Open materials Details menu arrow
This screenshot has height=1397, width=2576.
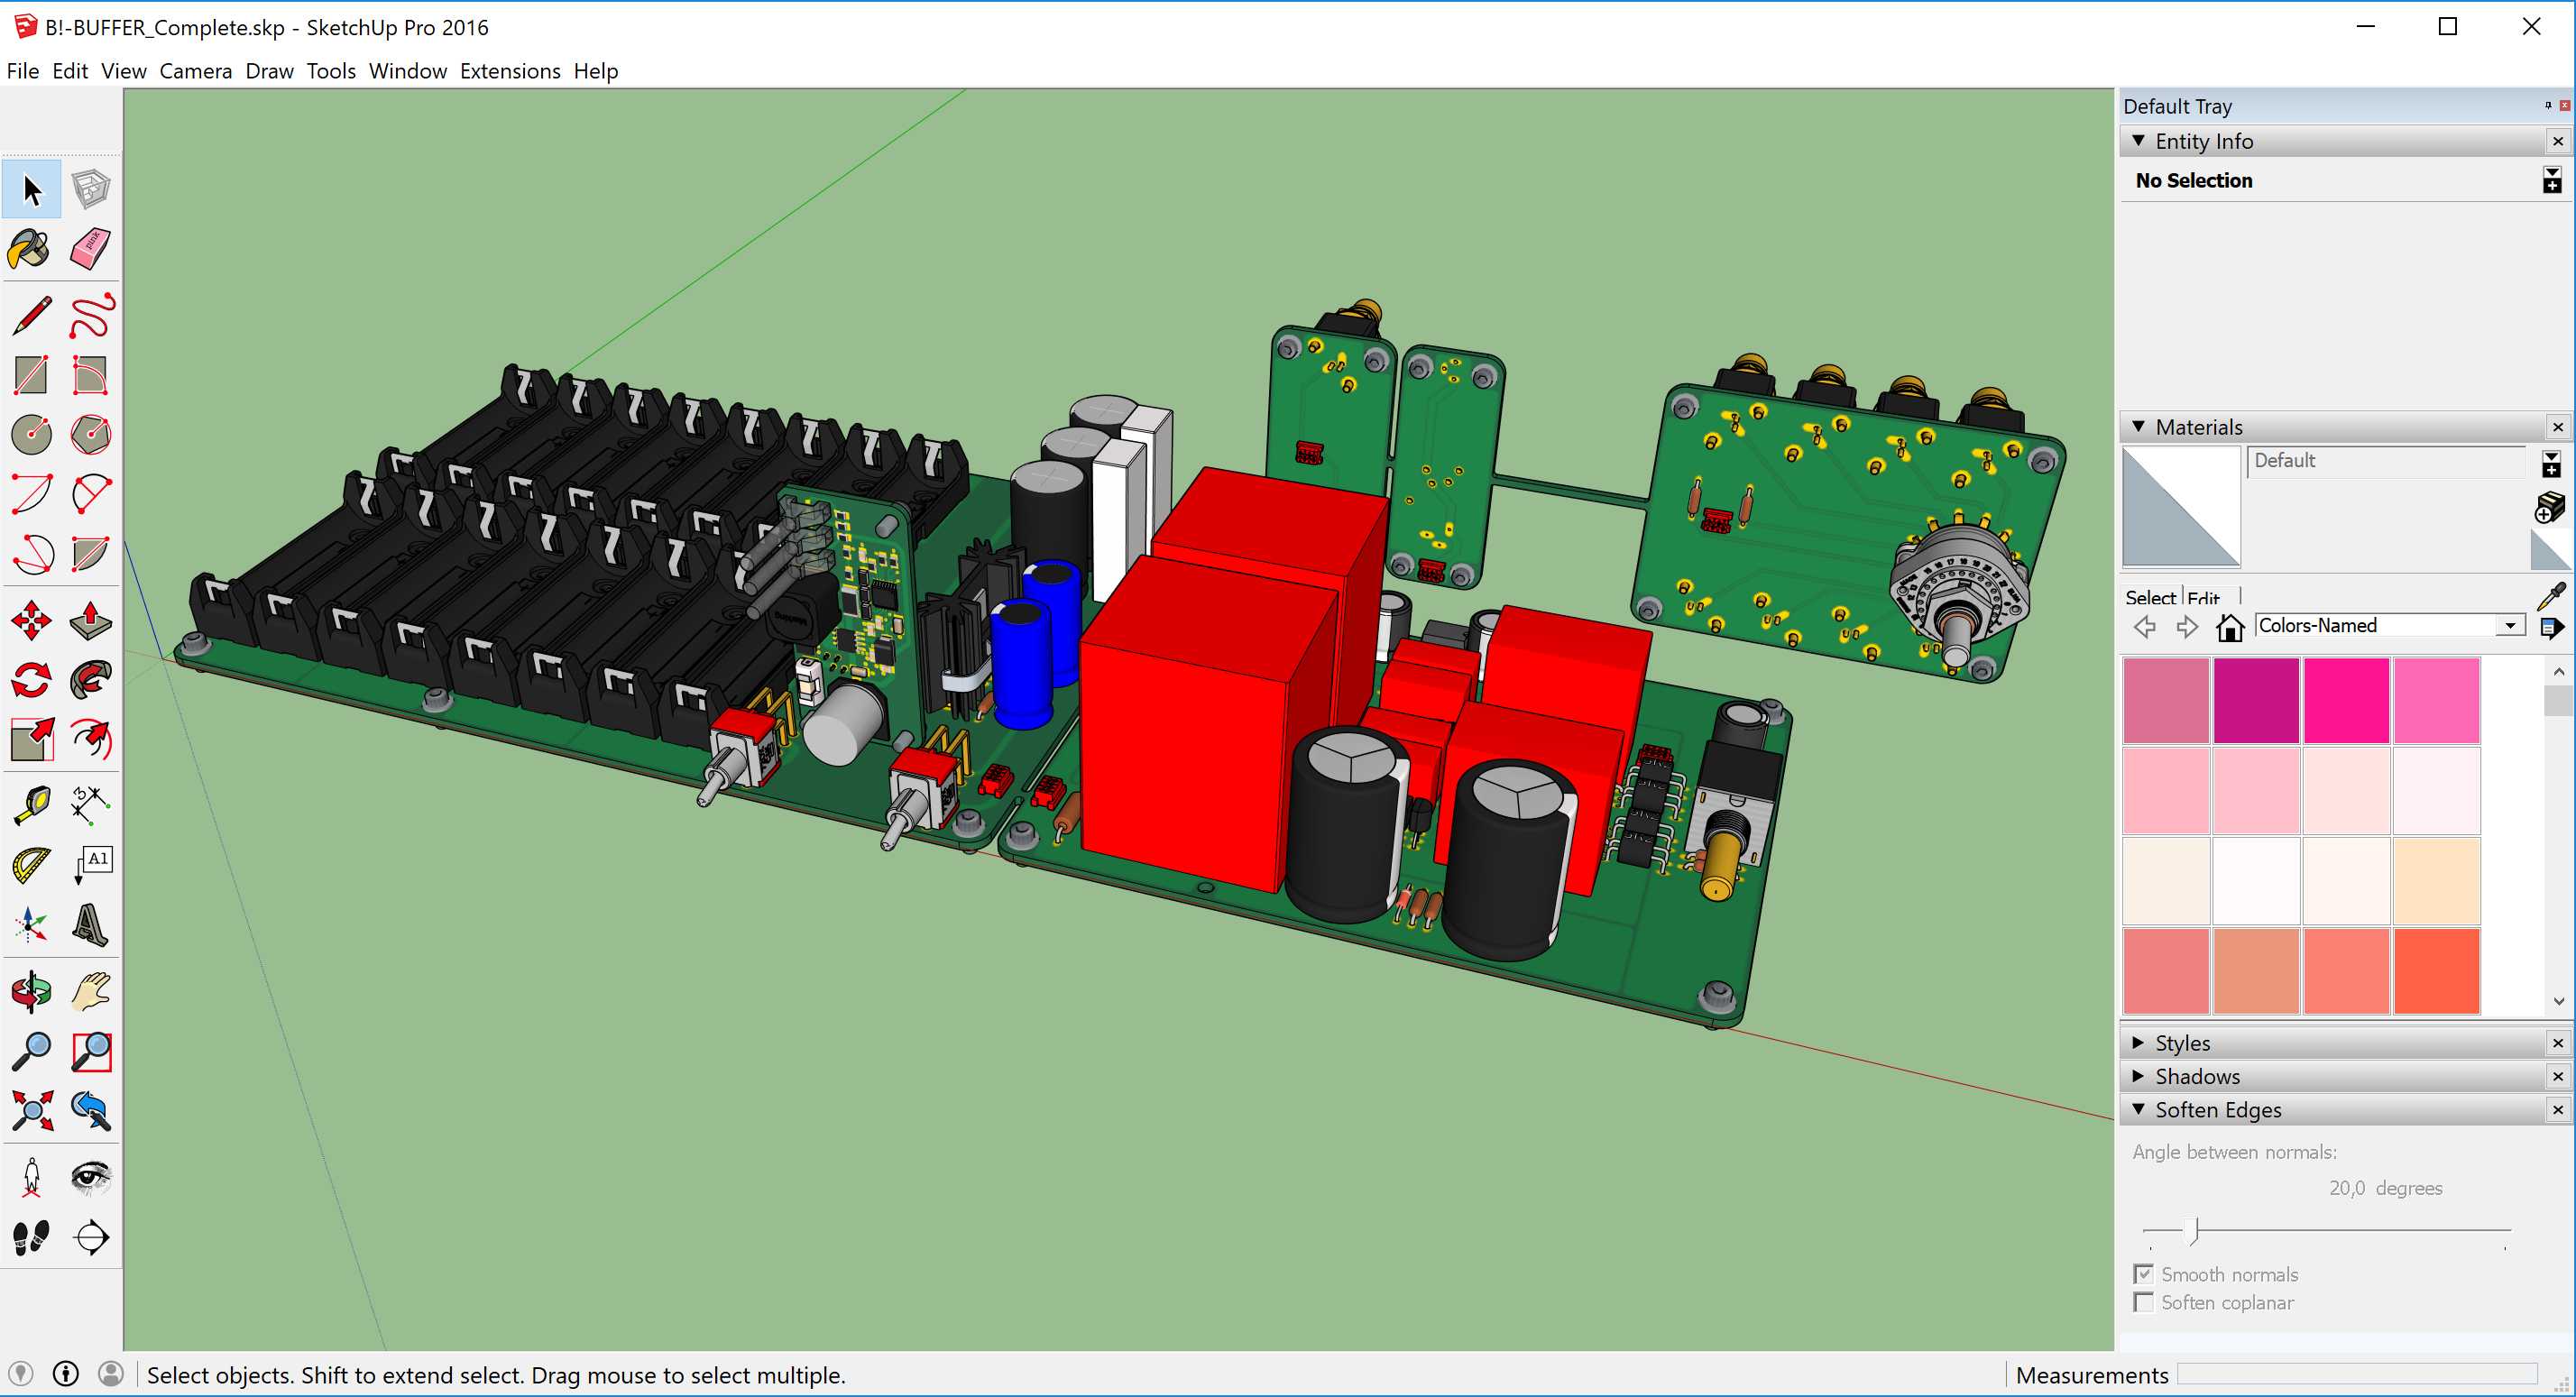2551,628
